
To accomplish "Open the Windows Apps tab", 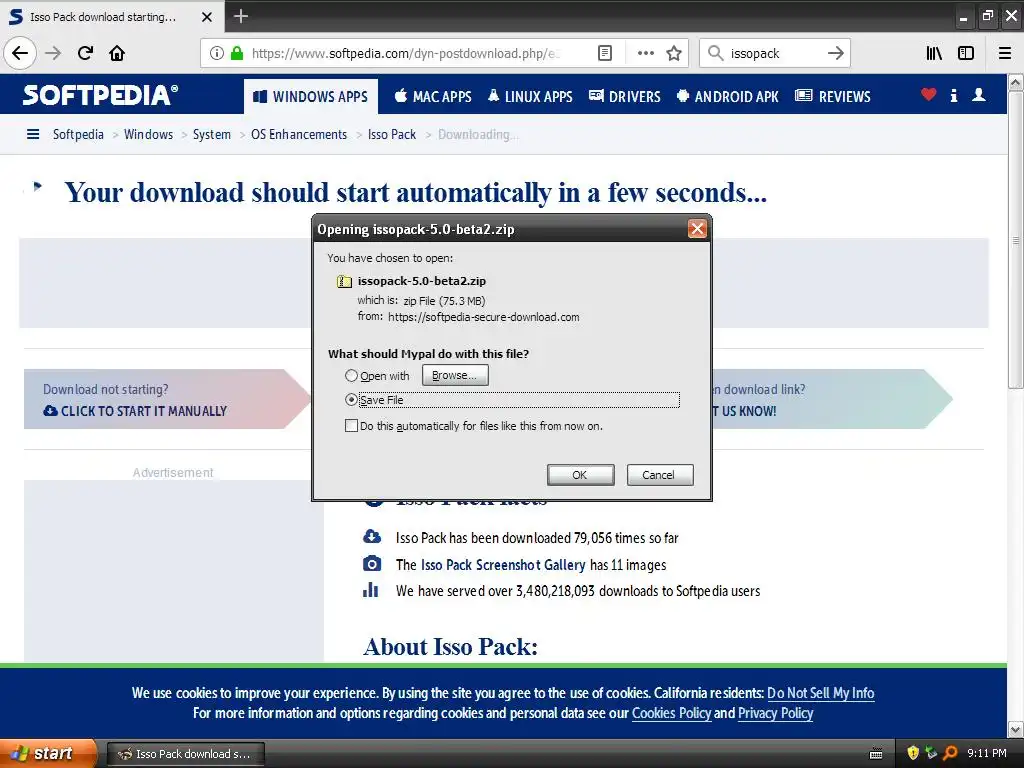I will (311, 97).
